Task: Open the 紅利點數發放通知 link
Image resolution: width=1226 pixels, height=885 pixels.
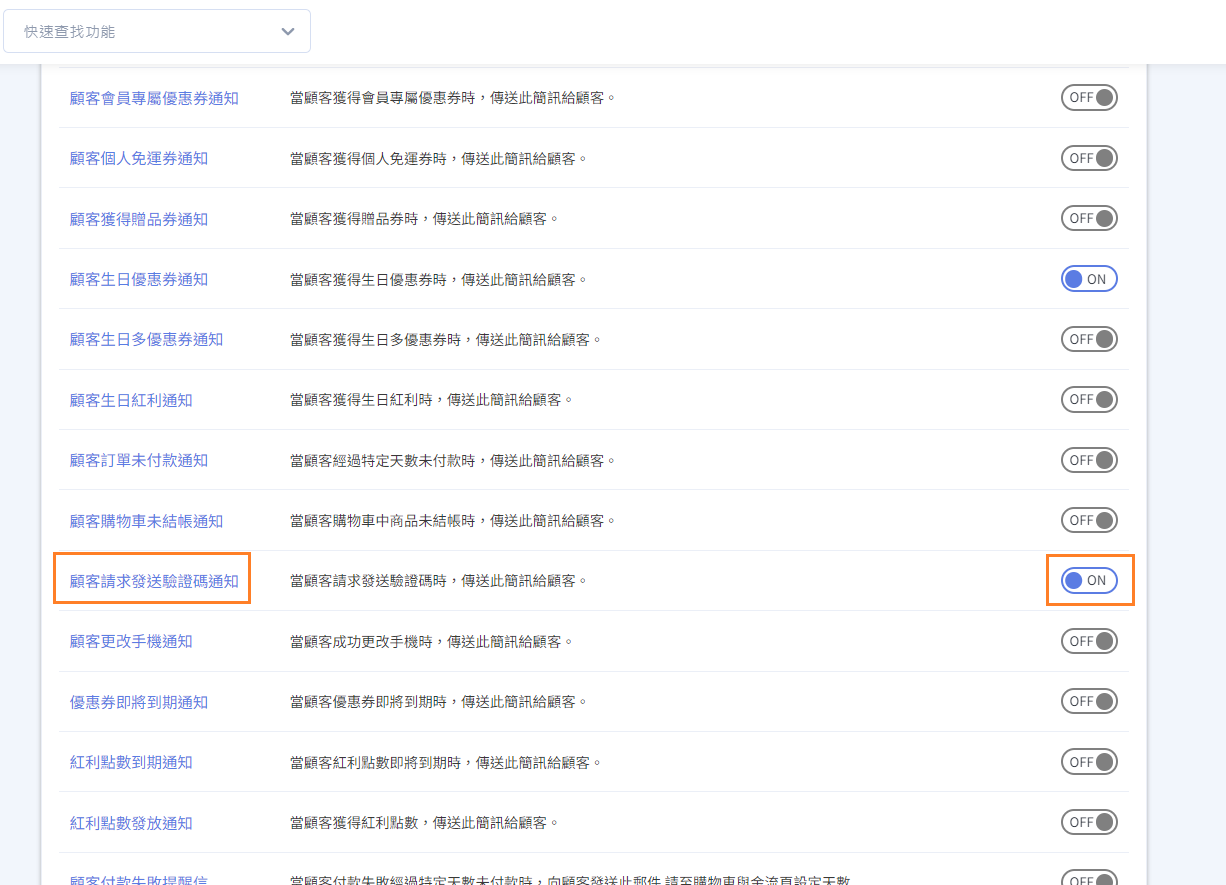Action: click(x=131, y=823)
